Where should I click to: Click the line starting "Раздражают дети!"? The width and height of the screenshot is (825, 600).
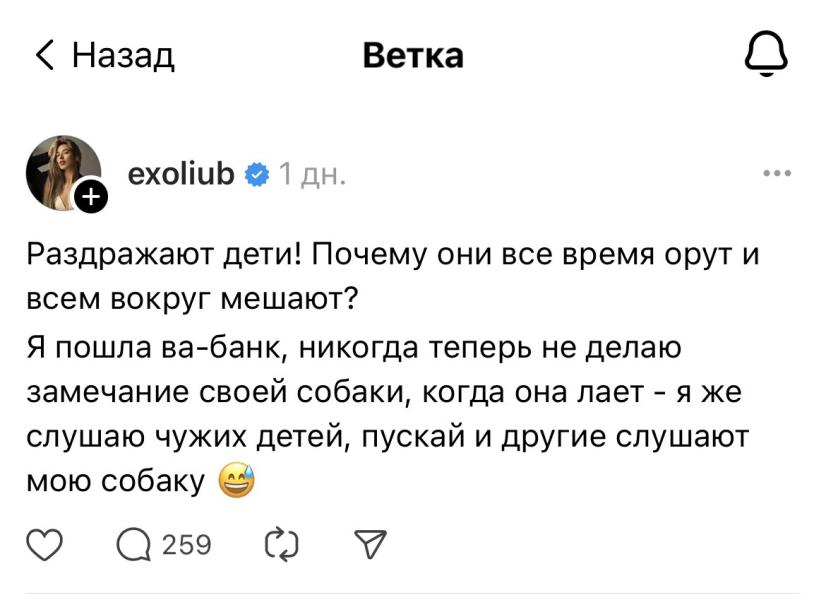393,254
